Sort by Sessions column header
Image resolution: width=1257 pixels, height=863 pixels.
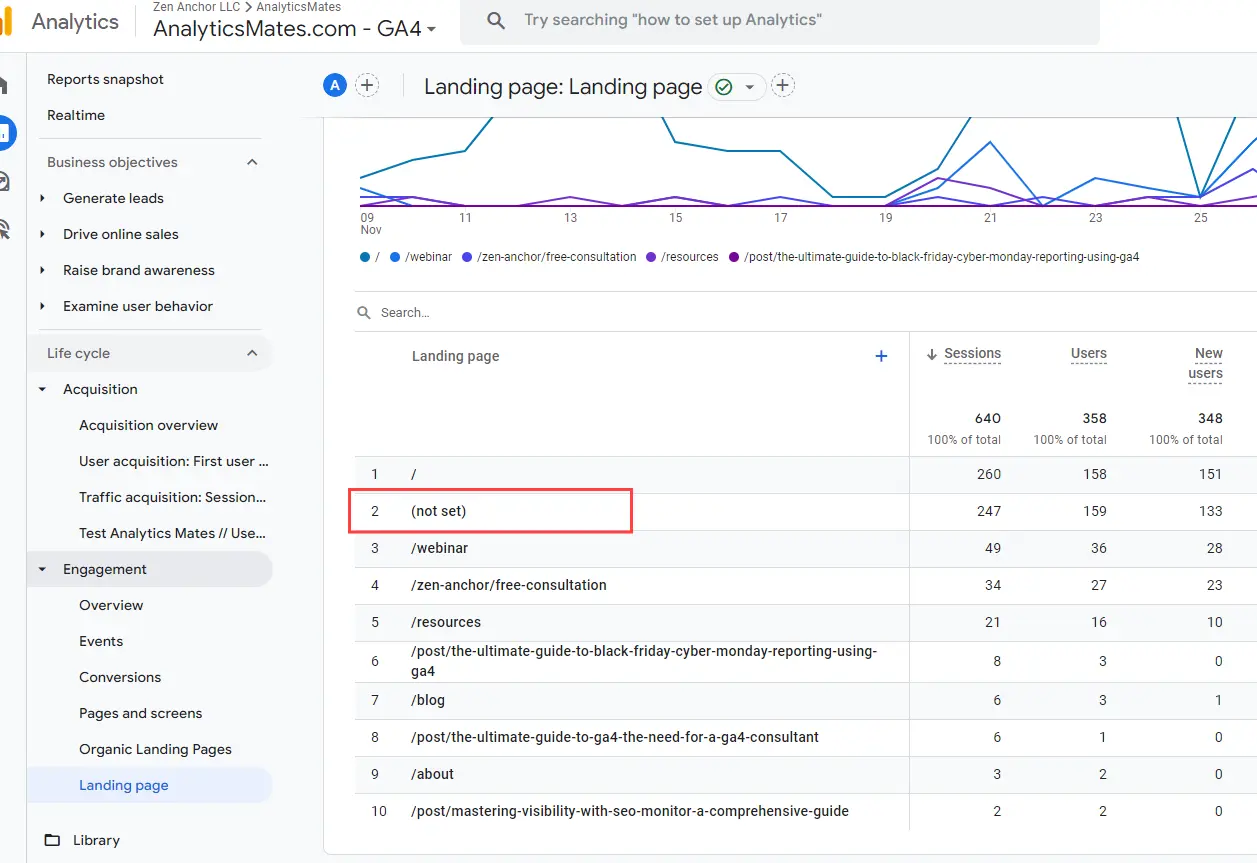[x=972, y=353]
